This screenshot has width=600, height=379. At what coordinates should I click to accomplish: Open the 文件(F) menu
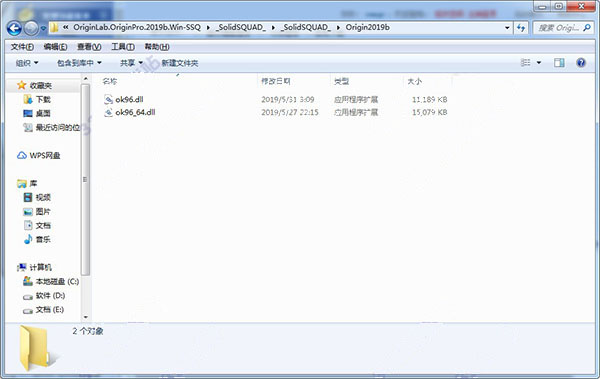coord(22,47)
